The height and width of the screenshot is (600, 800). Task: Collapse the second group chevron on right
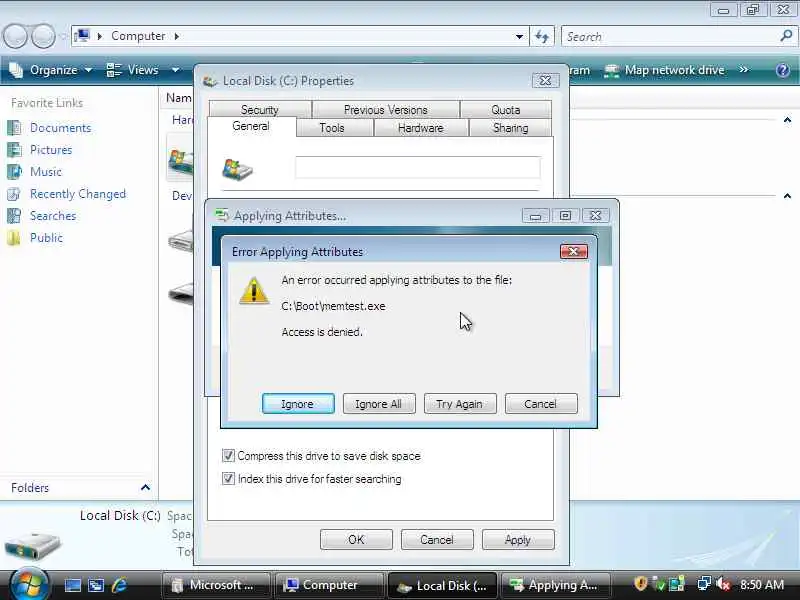coord(787,195)
